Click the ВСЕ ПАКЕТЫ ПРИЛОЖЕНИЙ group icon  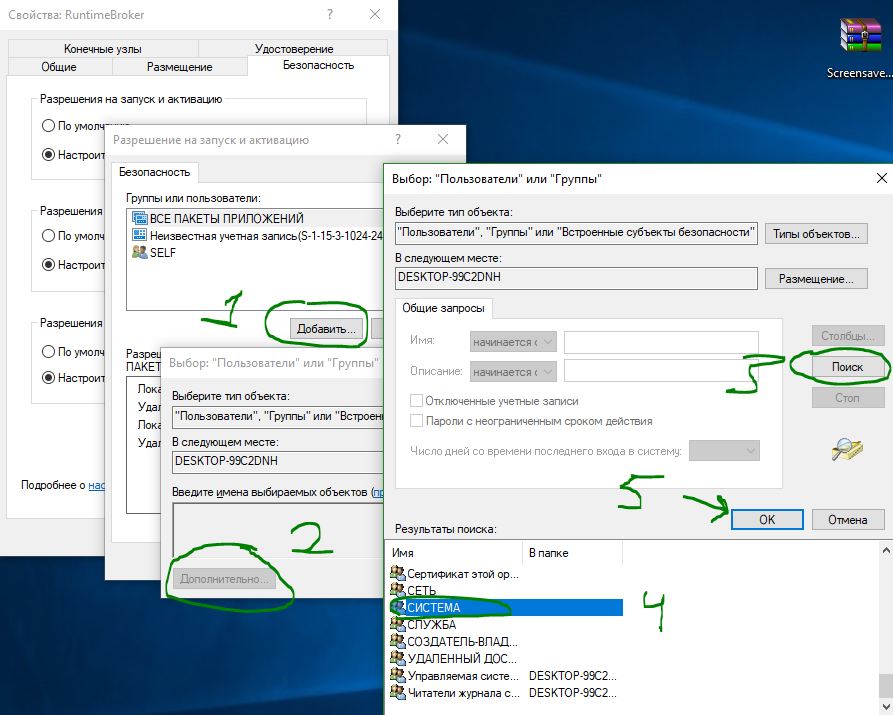139,218
